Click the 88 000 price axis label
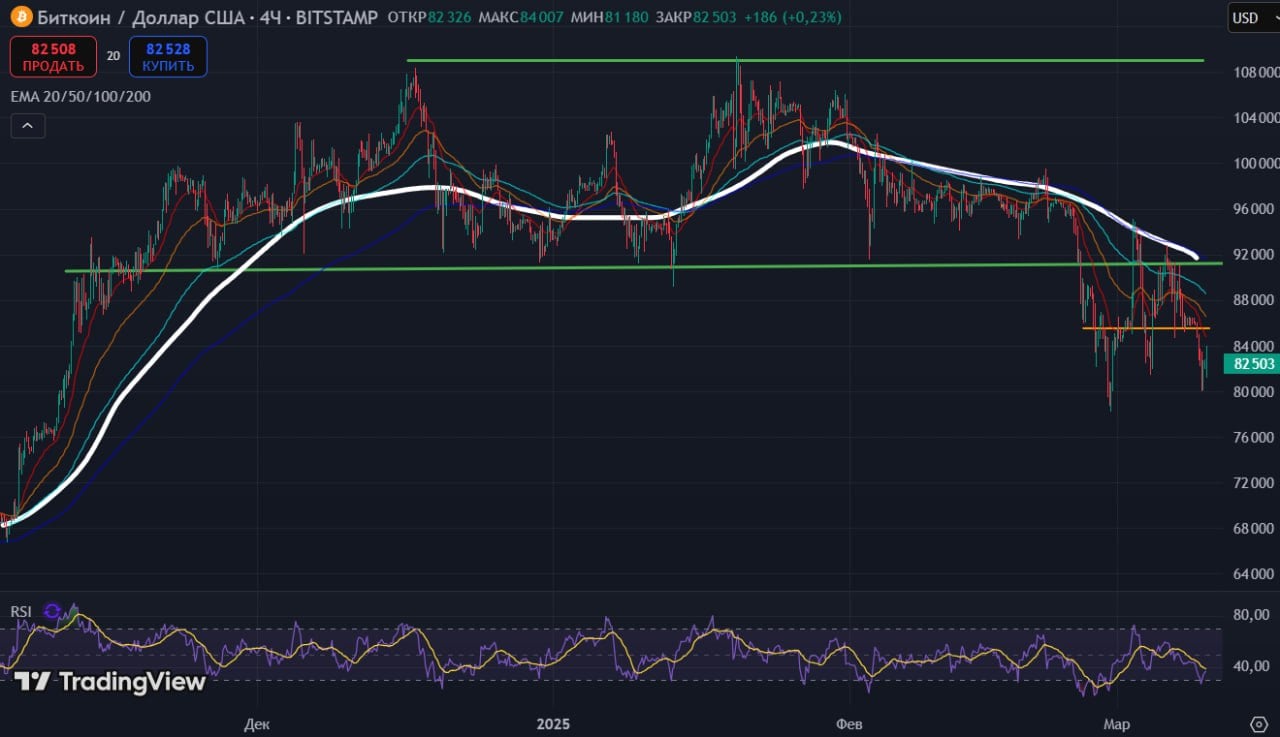Image resolution: width=1280 pixels, height=737 pixels. [x=1256, y=300]
